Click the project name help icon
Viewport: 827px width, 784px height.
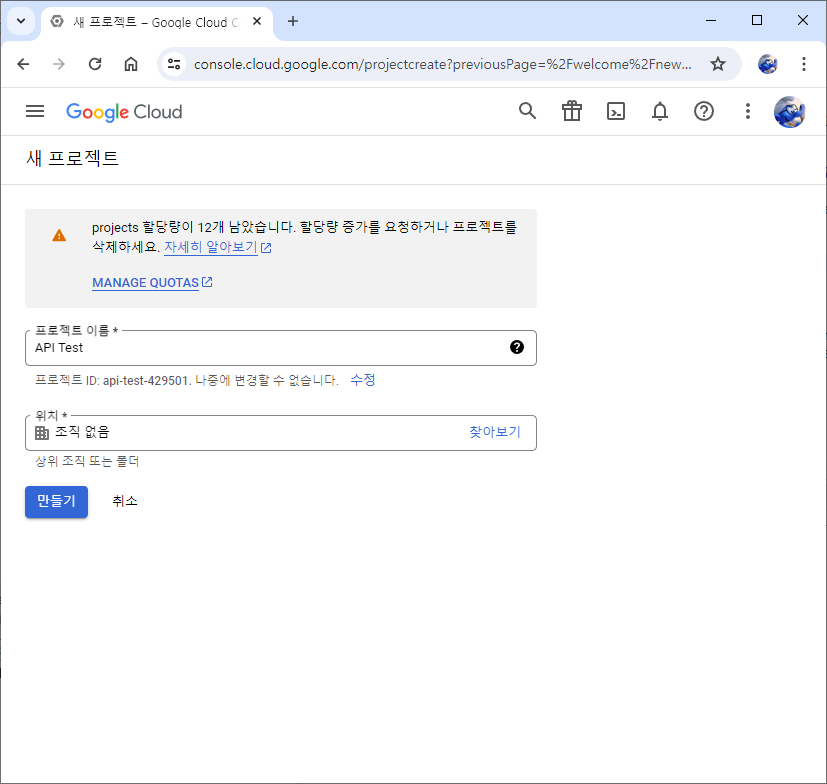click(517, 347)
